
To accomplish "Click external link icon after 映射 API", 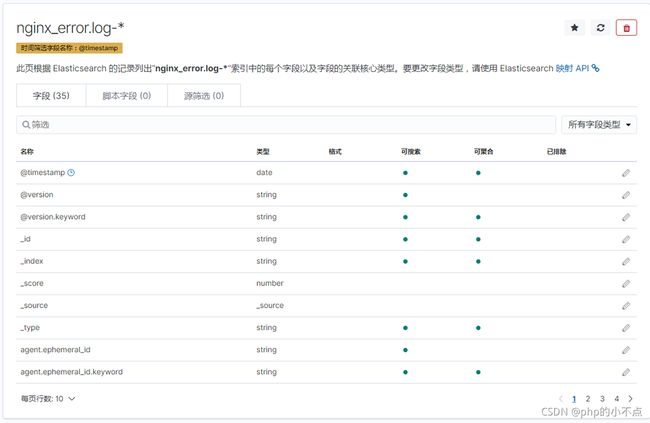I will (x=595, y=68).
